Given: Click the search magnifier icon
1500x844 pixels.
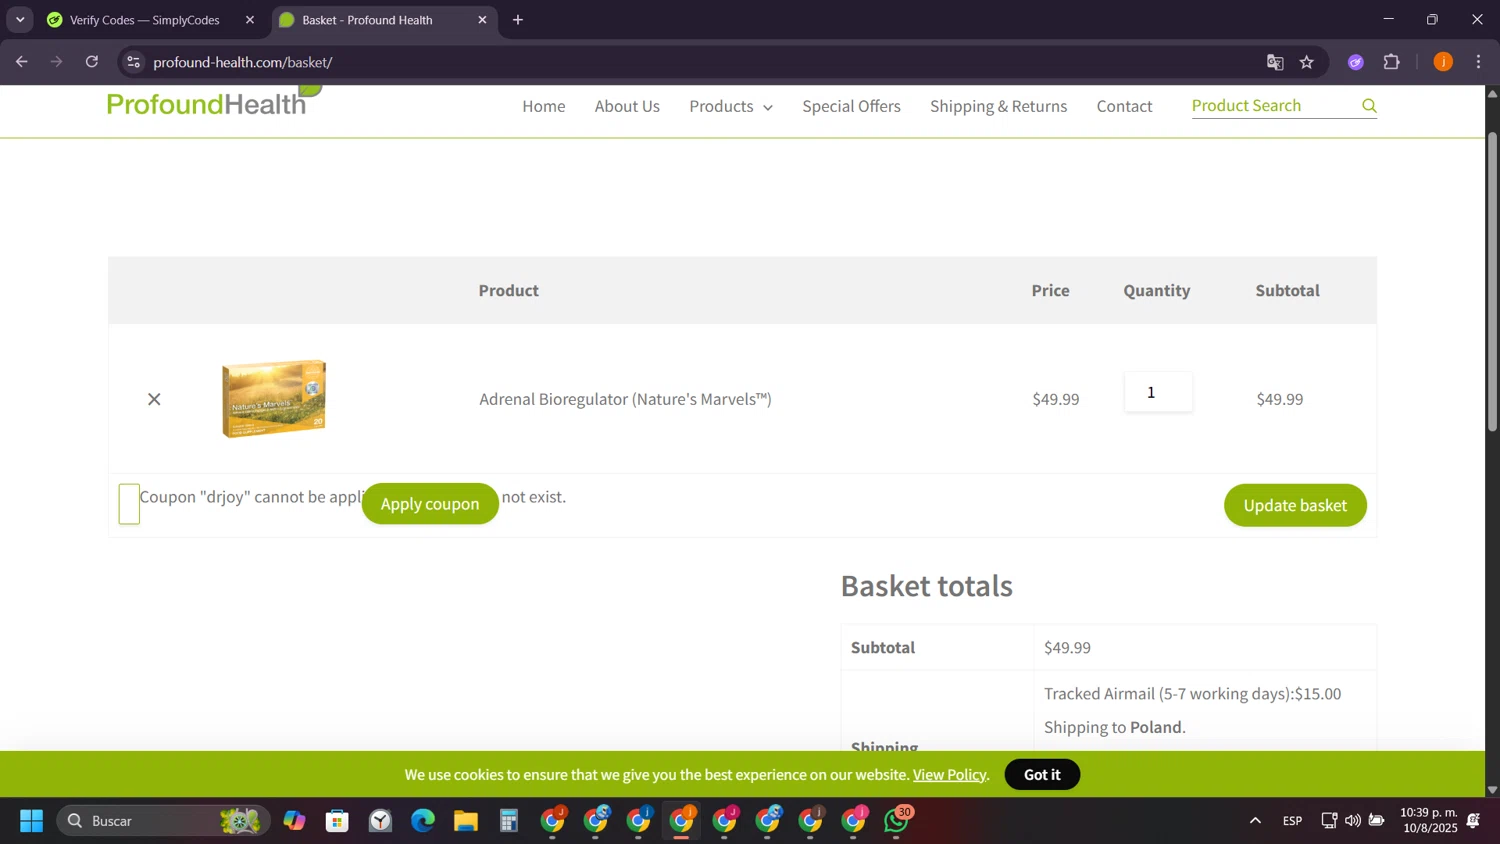Looking at the screenshot, I should (1369, 106).
